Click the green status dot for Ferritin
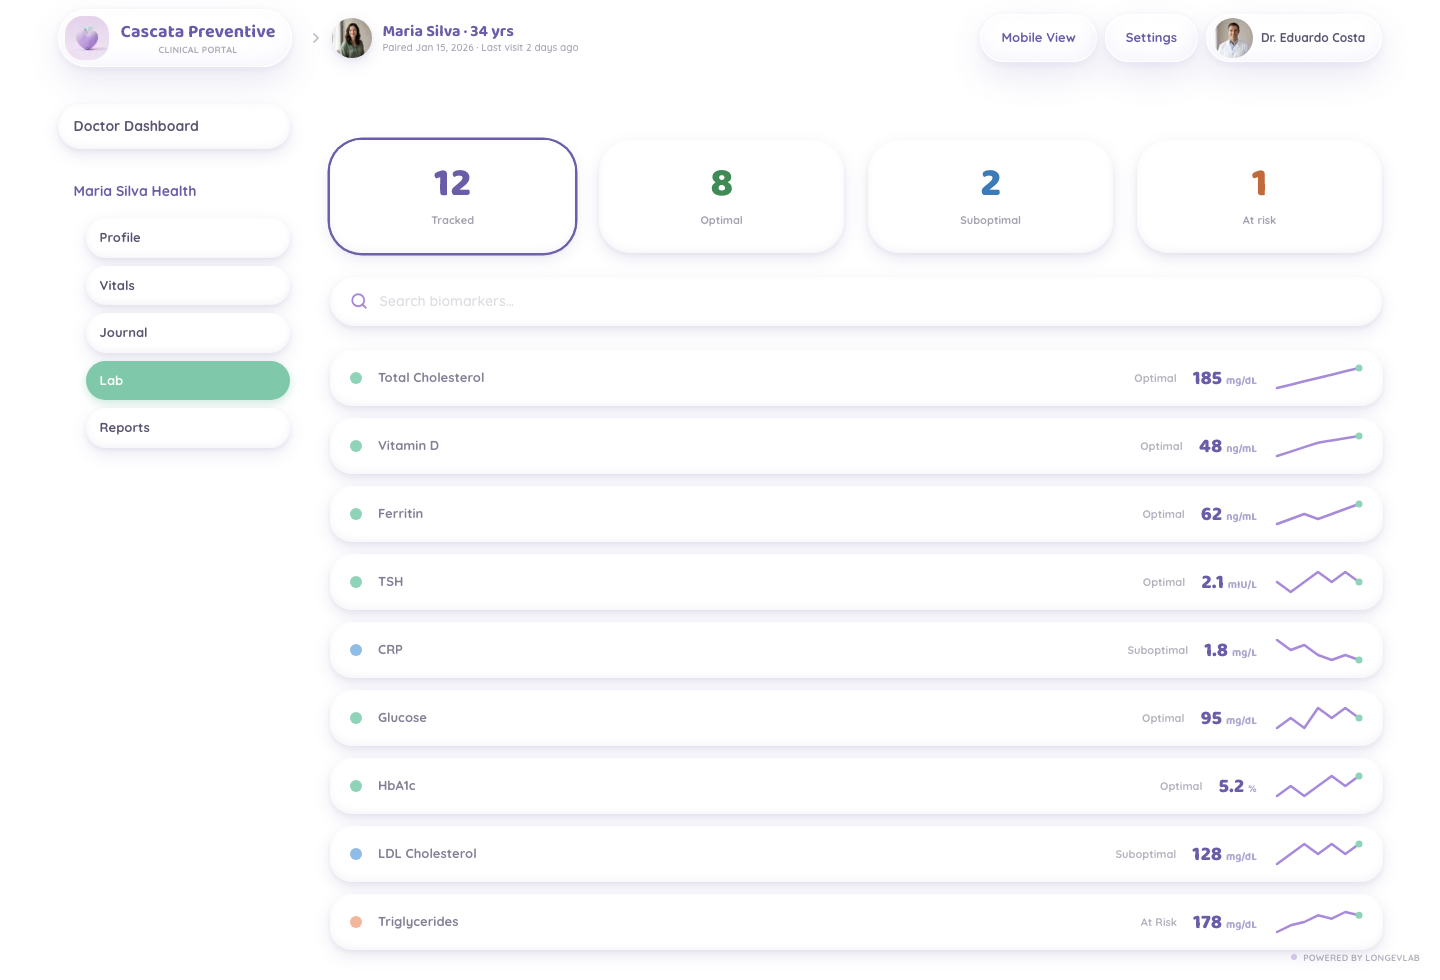 pyautogui.click(x=356, y=514)
